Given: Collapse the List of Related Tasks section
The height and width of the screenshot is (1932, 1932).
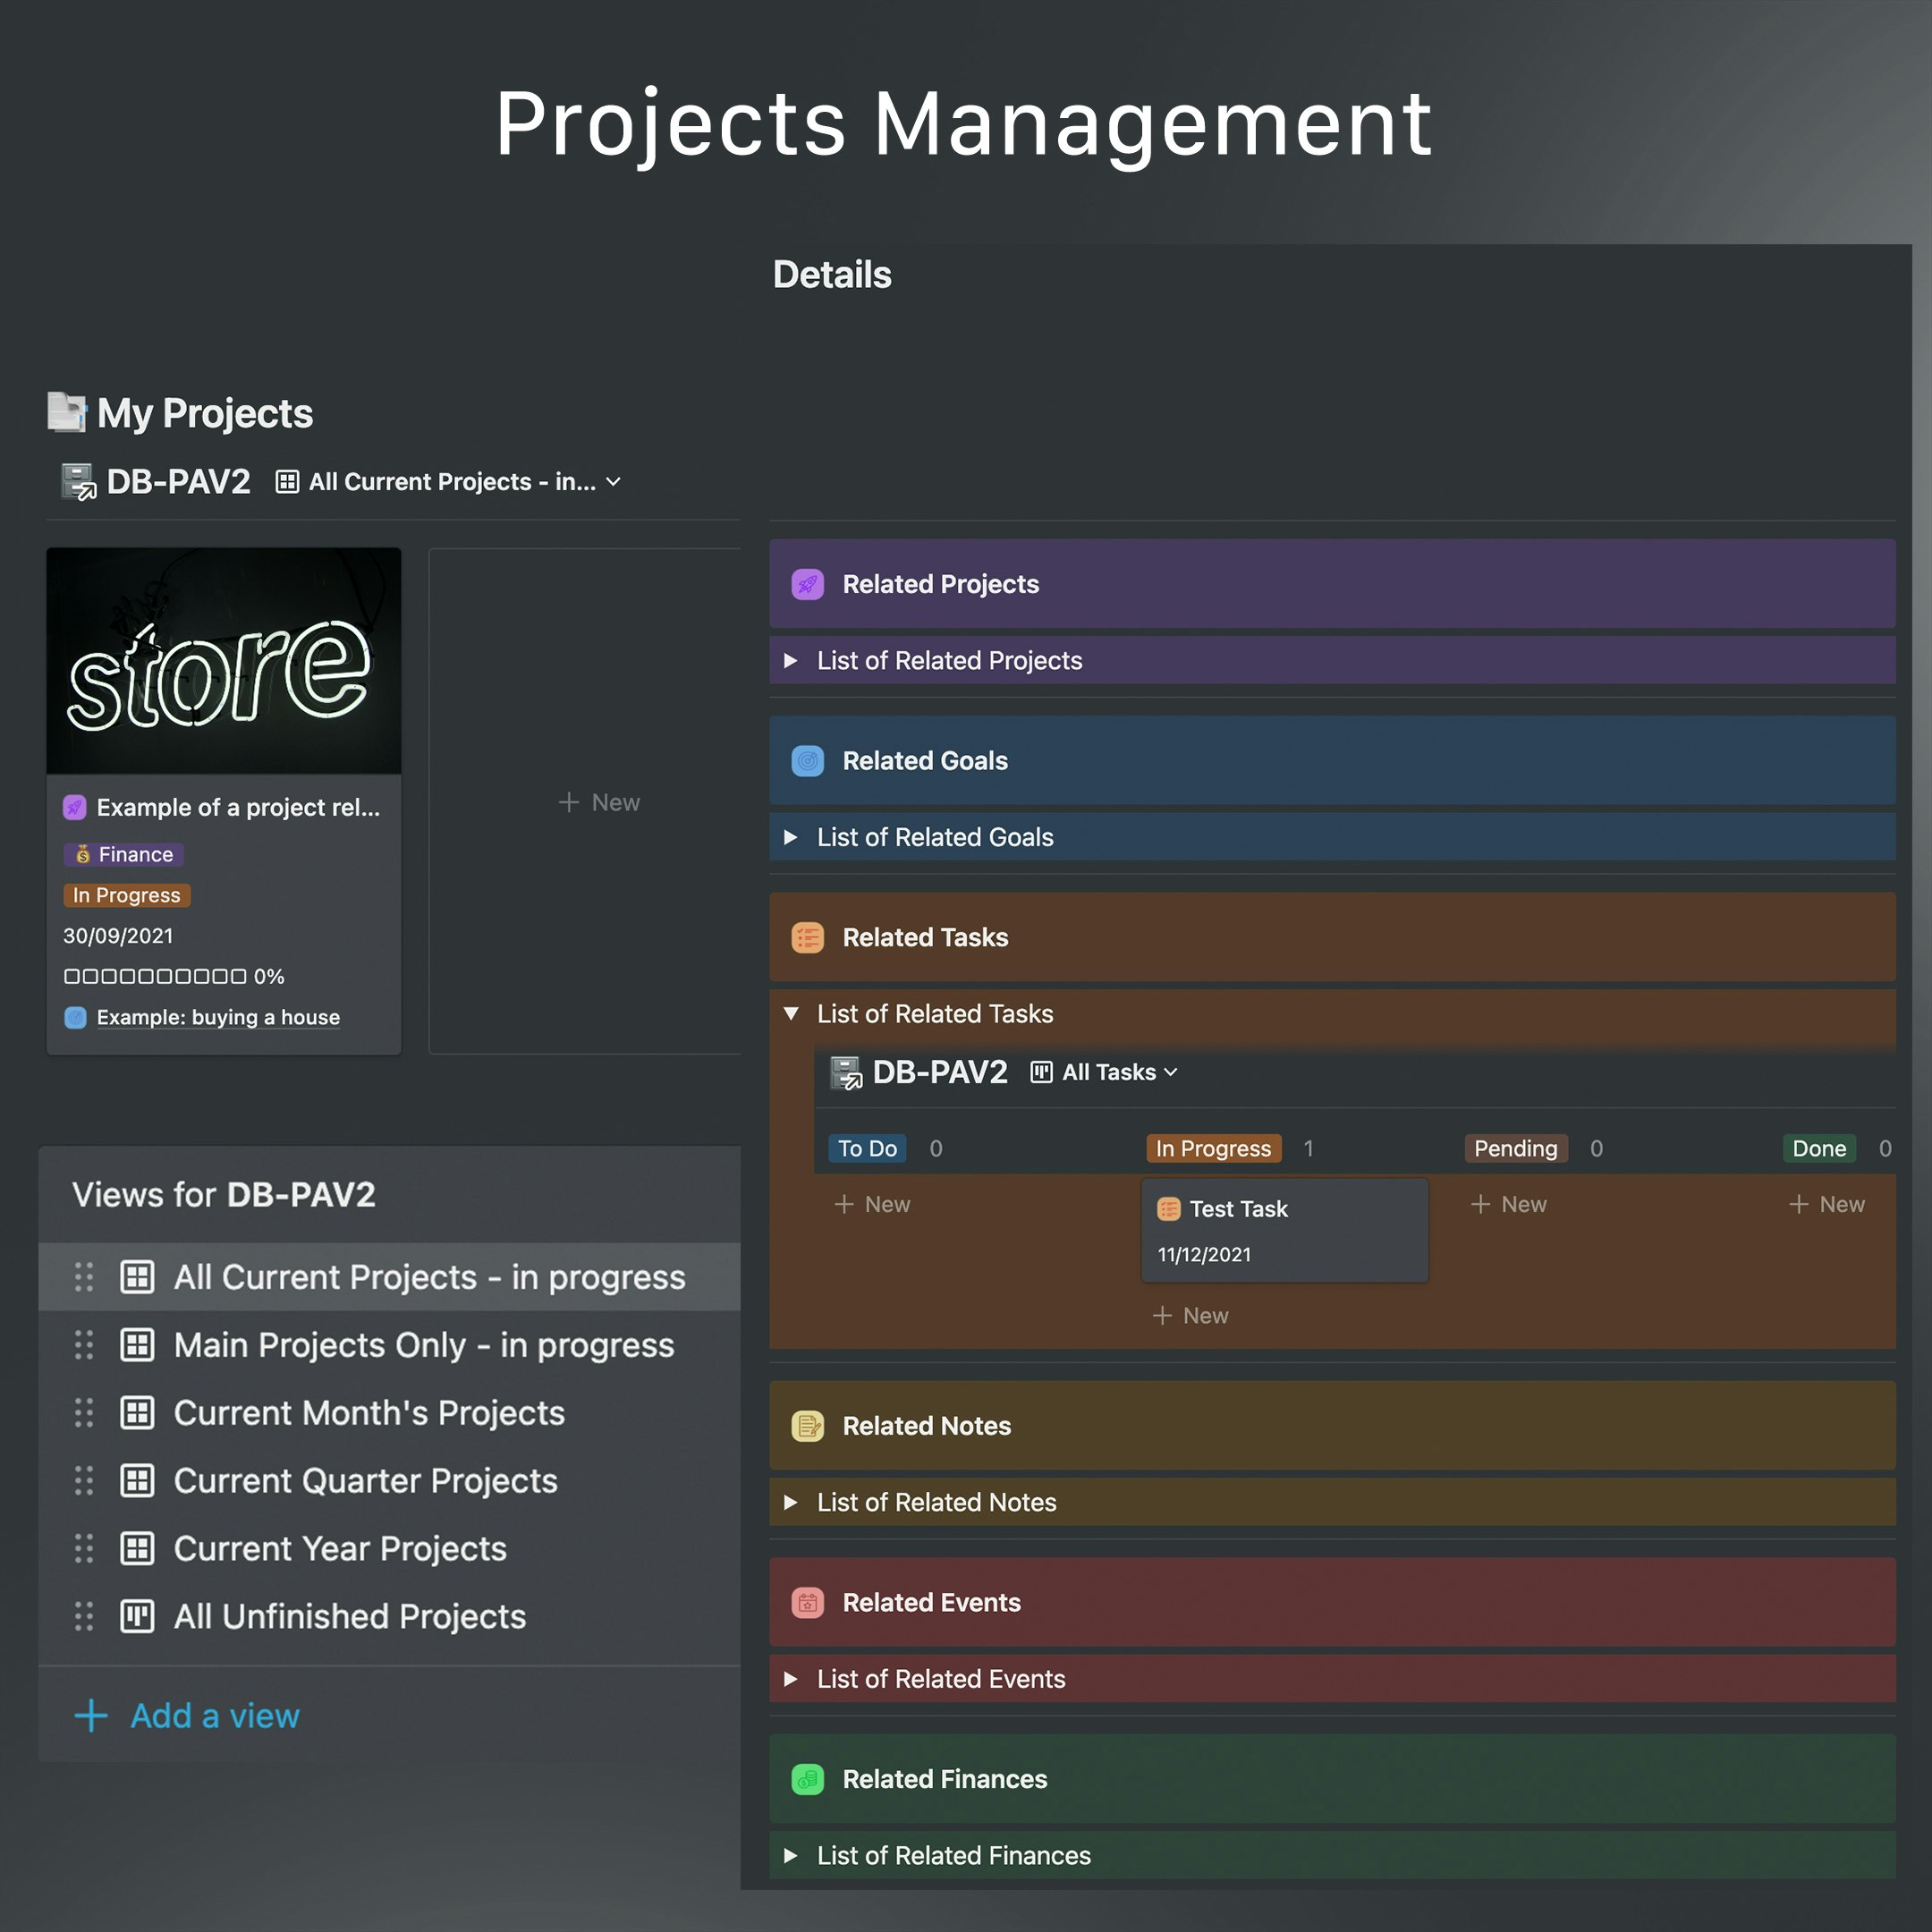Looking at the screenshot, I should pyautogui.click(x=791, y=1013).
